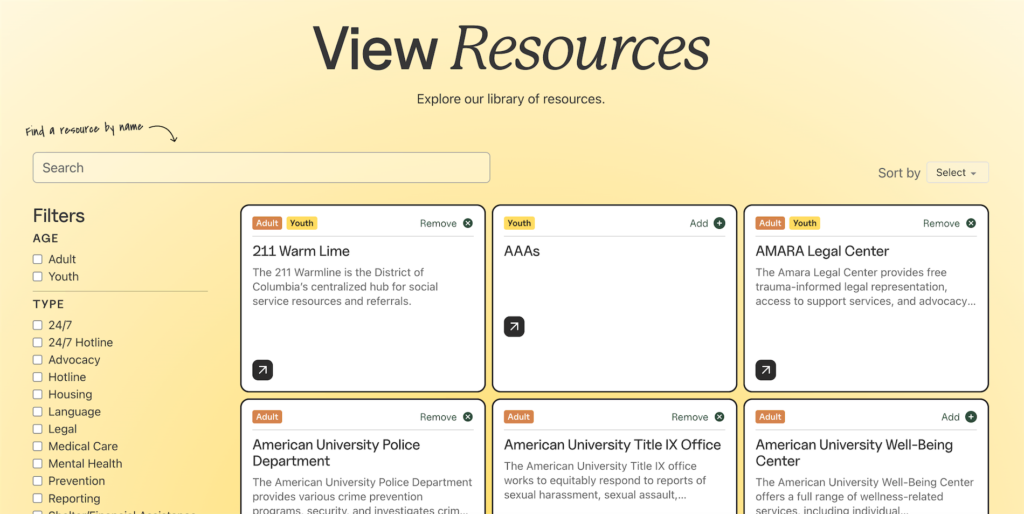Click the Youth tag on AAAs card
Viewport: 1024px width, 514px height.
tap(519, 223)
